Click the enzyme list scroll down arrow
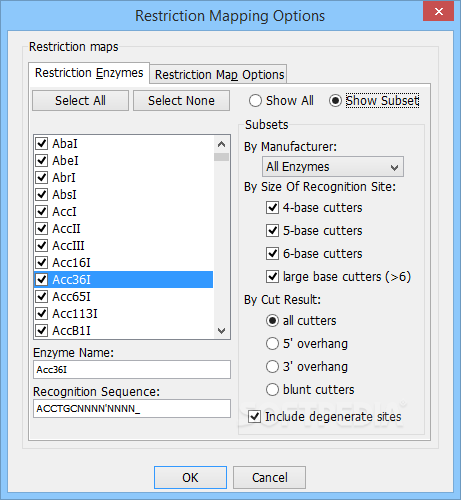Image resolution: width=461 pixels, height=500 pixels. click(x=221, y=331)
